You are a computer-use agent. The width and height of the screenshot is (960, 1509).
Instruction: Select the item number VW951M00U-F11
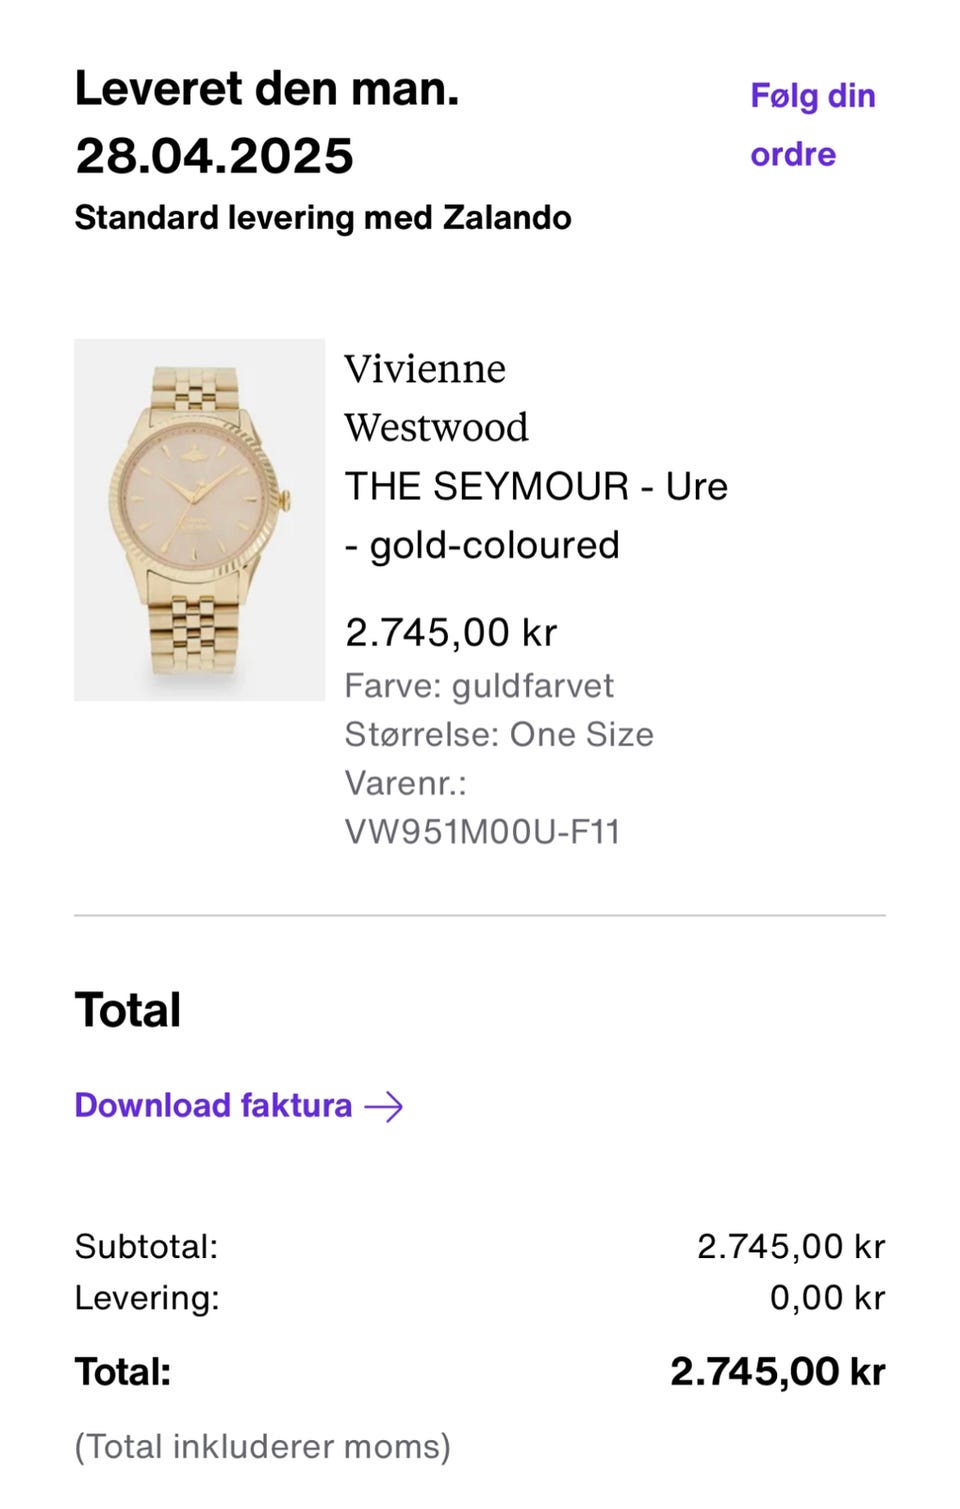(482, 832)
